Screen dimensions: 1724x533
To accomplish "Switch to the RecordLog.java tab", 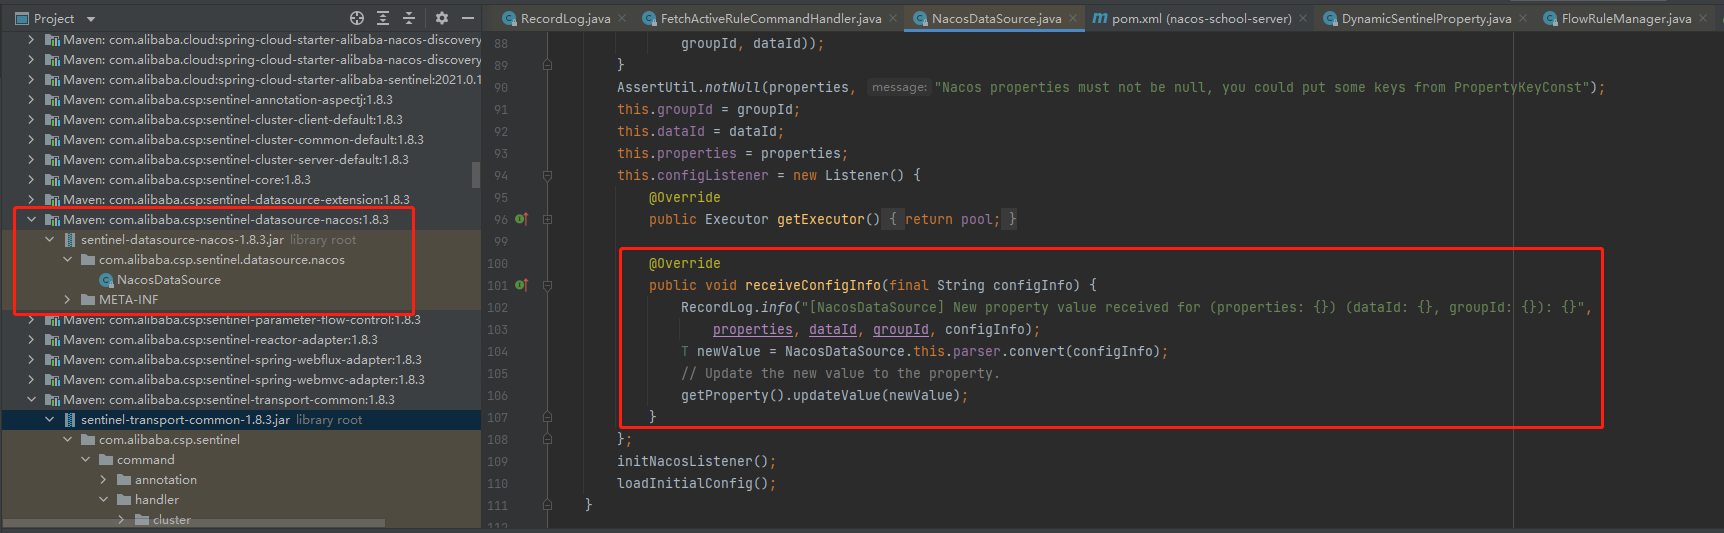I will pos(565,18).
